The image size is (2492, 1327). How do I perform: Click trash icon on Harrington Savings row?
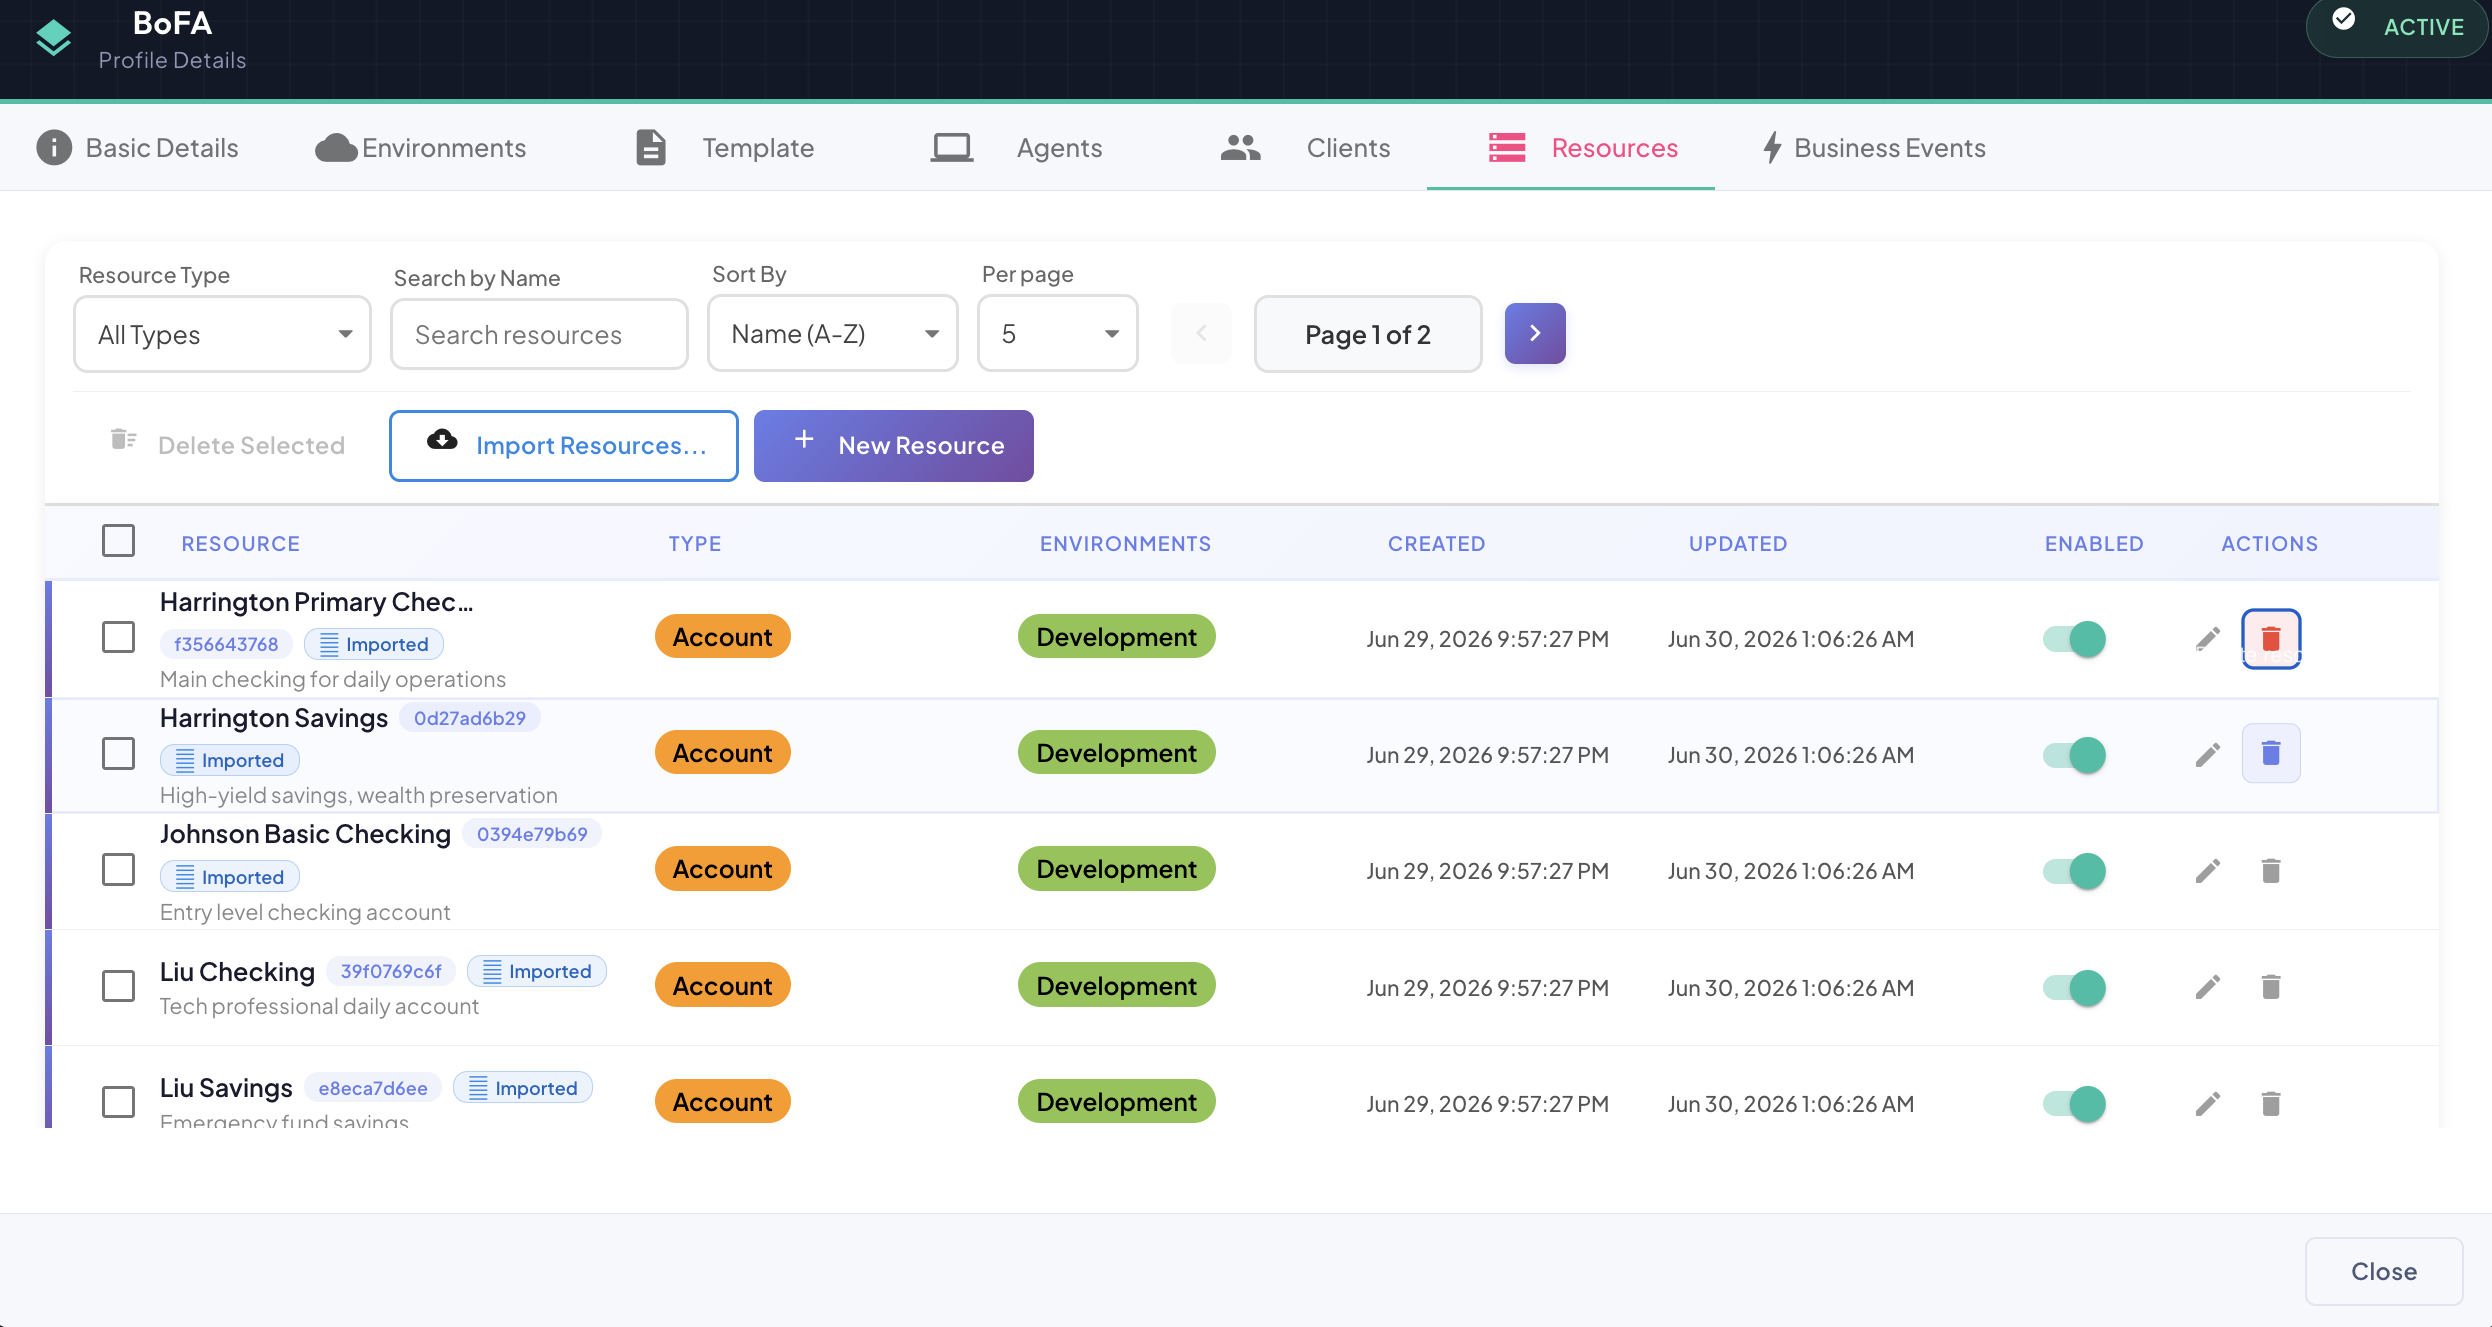click(x=2271, y=753)
